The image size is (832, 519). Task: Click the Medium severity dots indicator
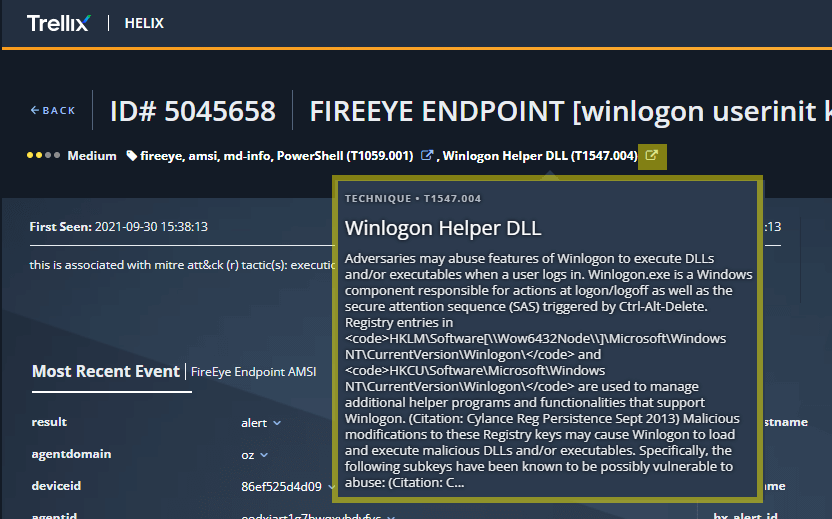44,156
